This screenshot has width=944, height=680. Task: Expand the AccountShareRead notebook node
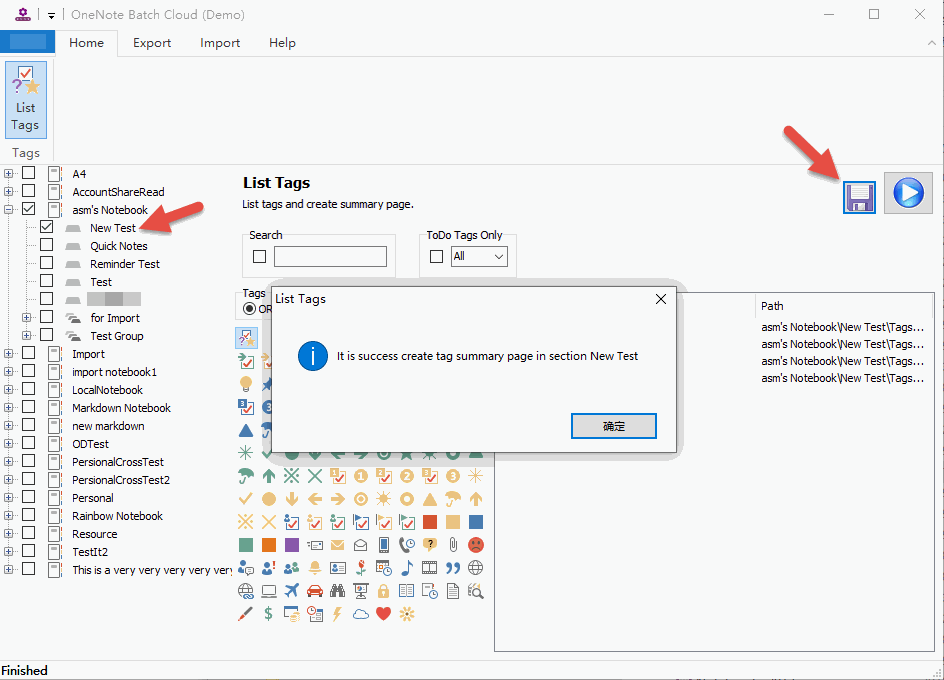tap(8, 192)
